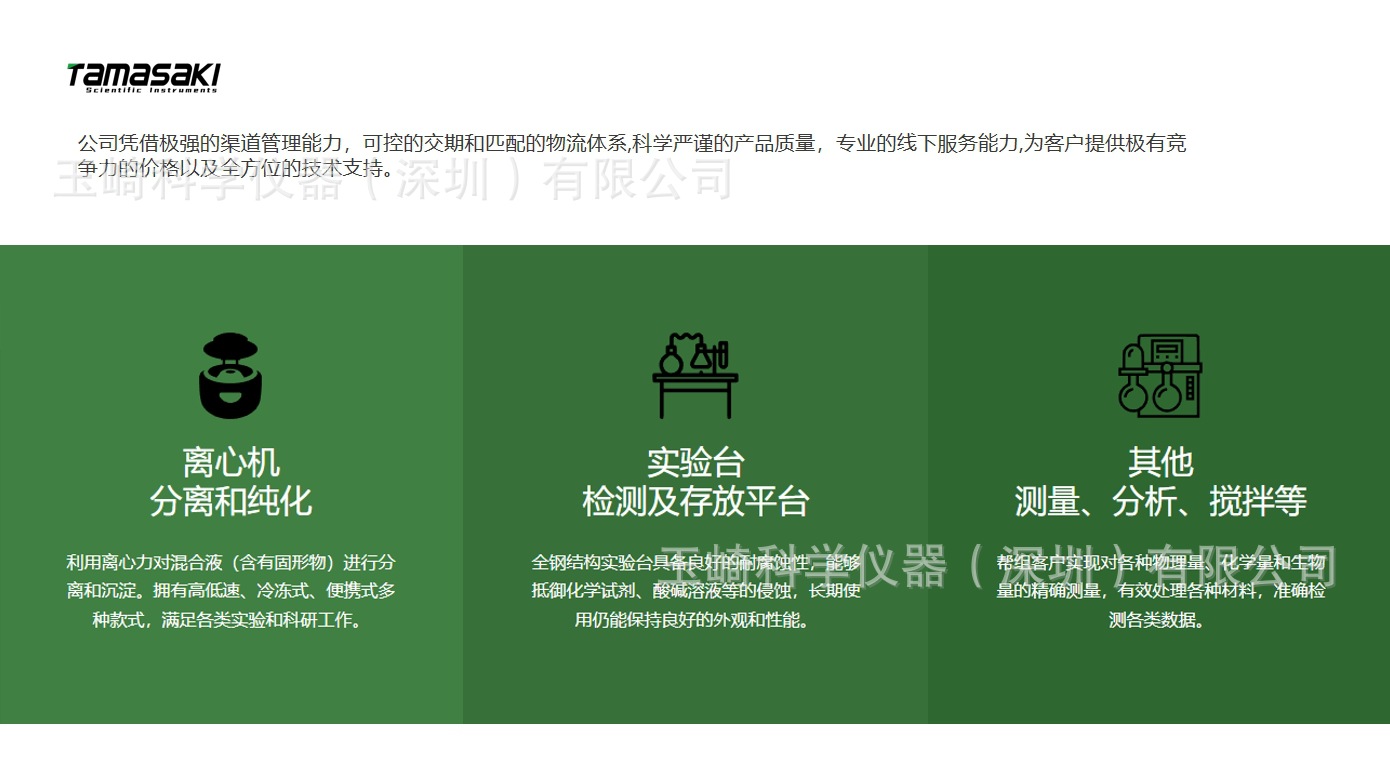Viewport: 1390px width, 777px height.
Task: Open the 实验台 category heading
Action: [x=696, y=461]
